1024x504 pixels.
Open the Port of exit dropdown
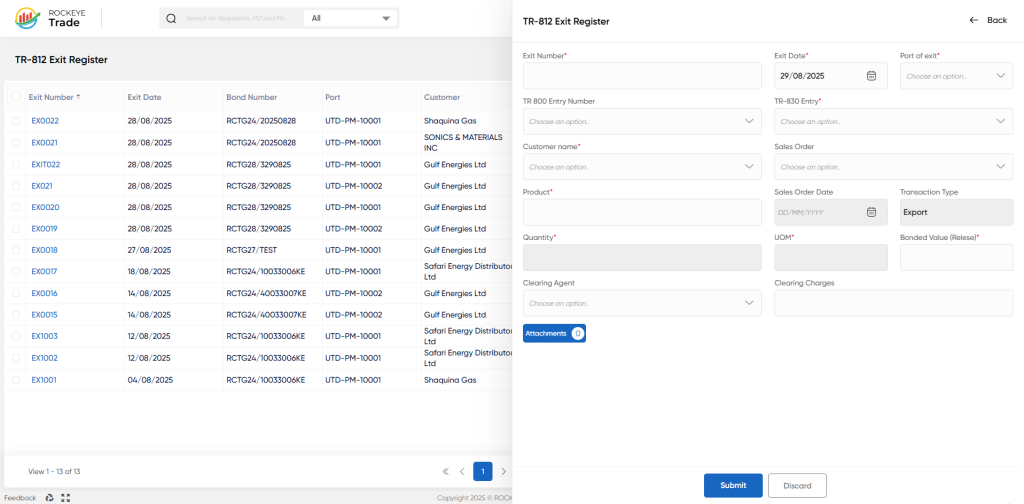point(957,76)
